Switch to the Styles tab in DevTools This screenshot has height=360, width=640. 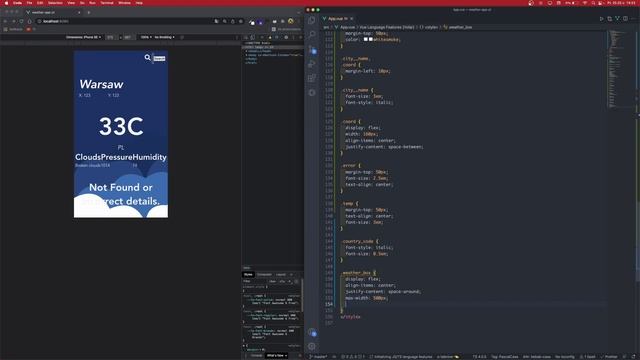(248, 274)
